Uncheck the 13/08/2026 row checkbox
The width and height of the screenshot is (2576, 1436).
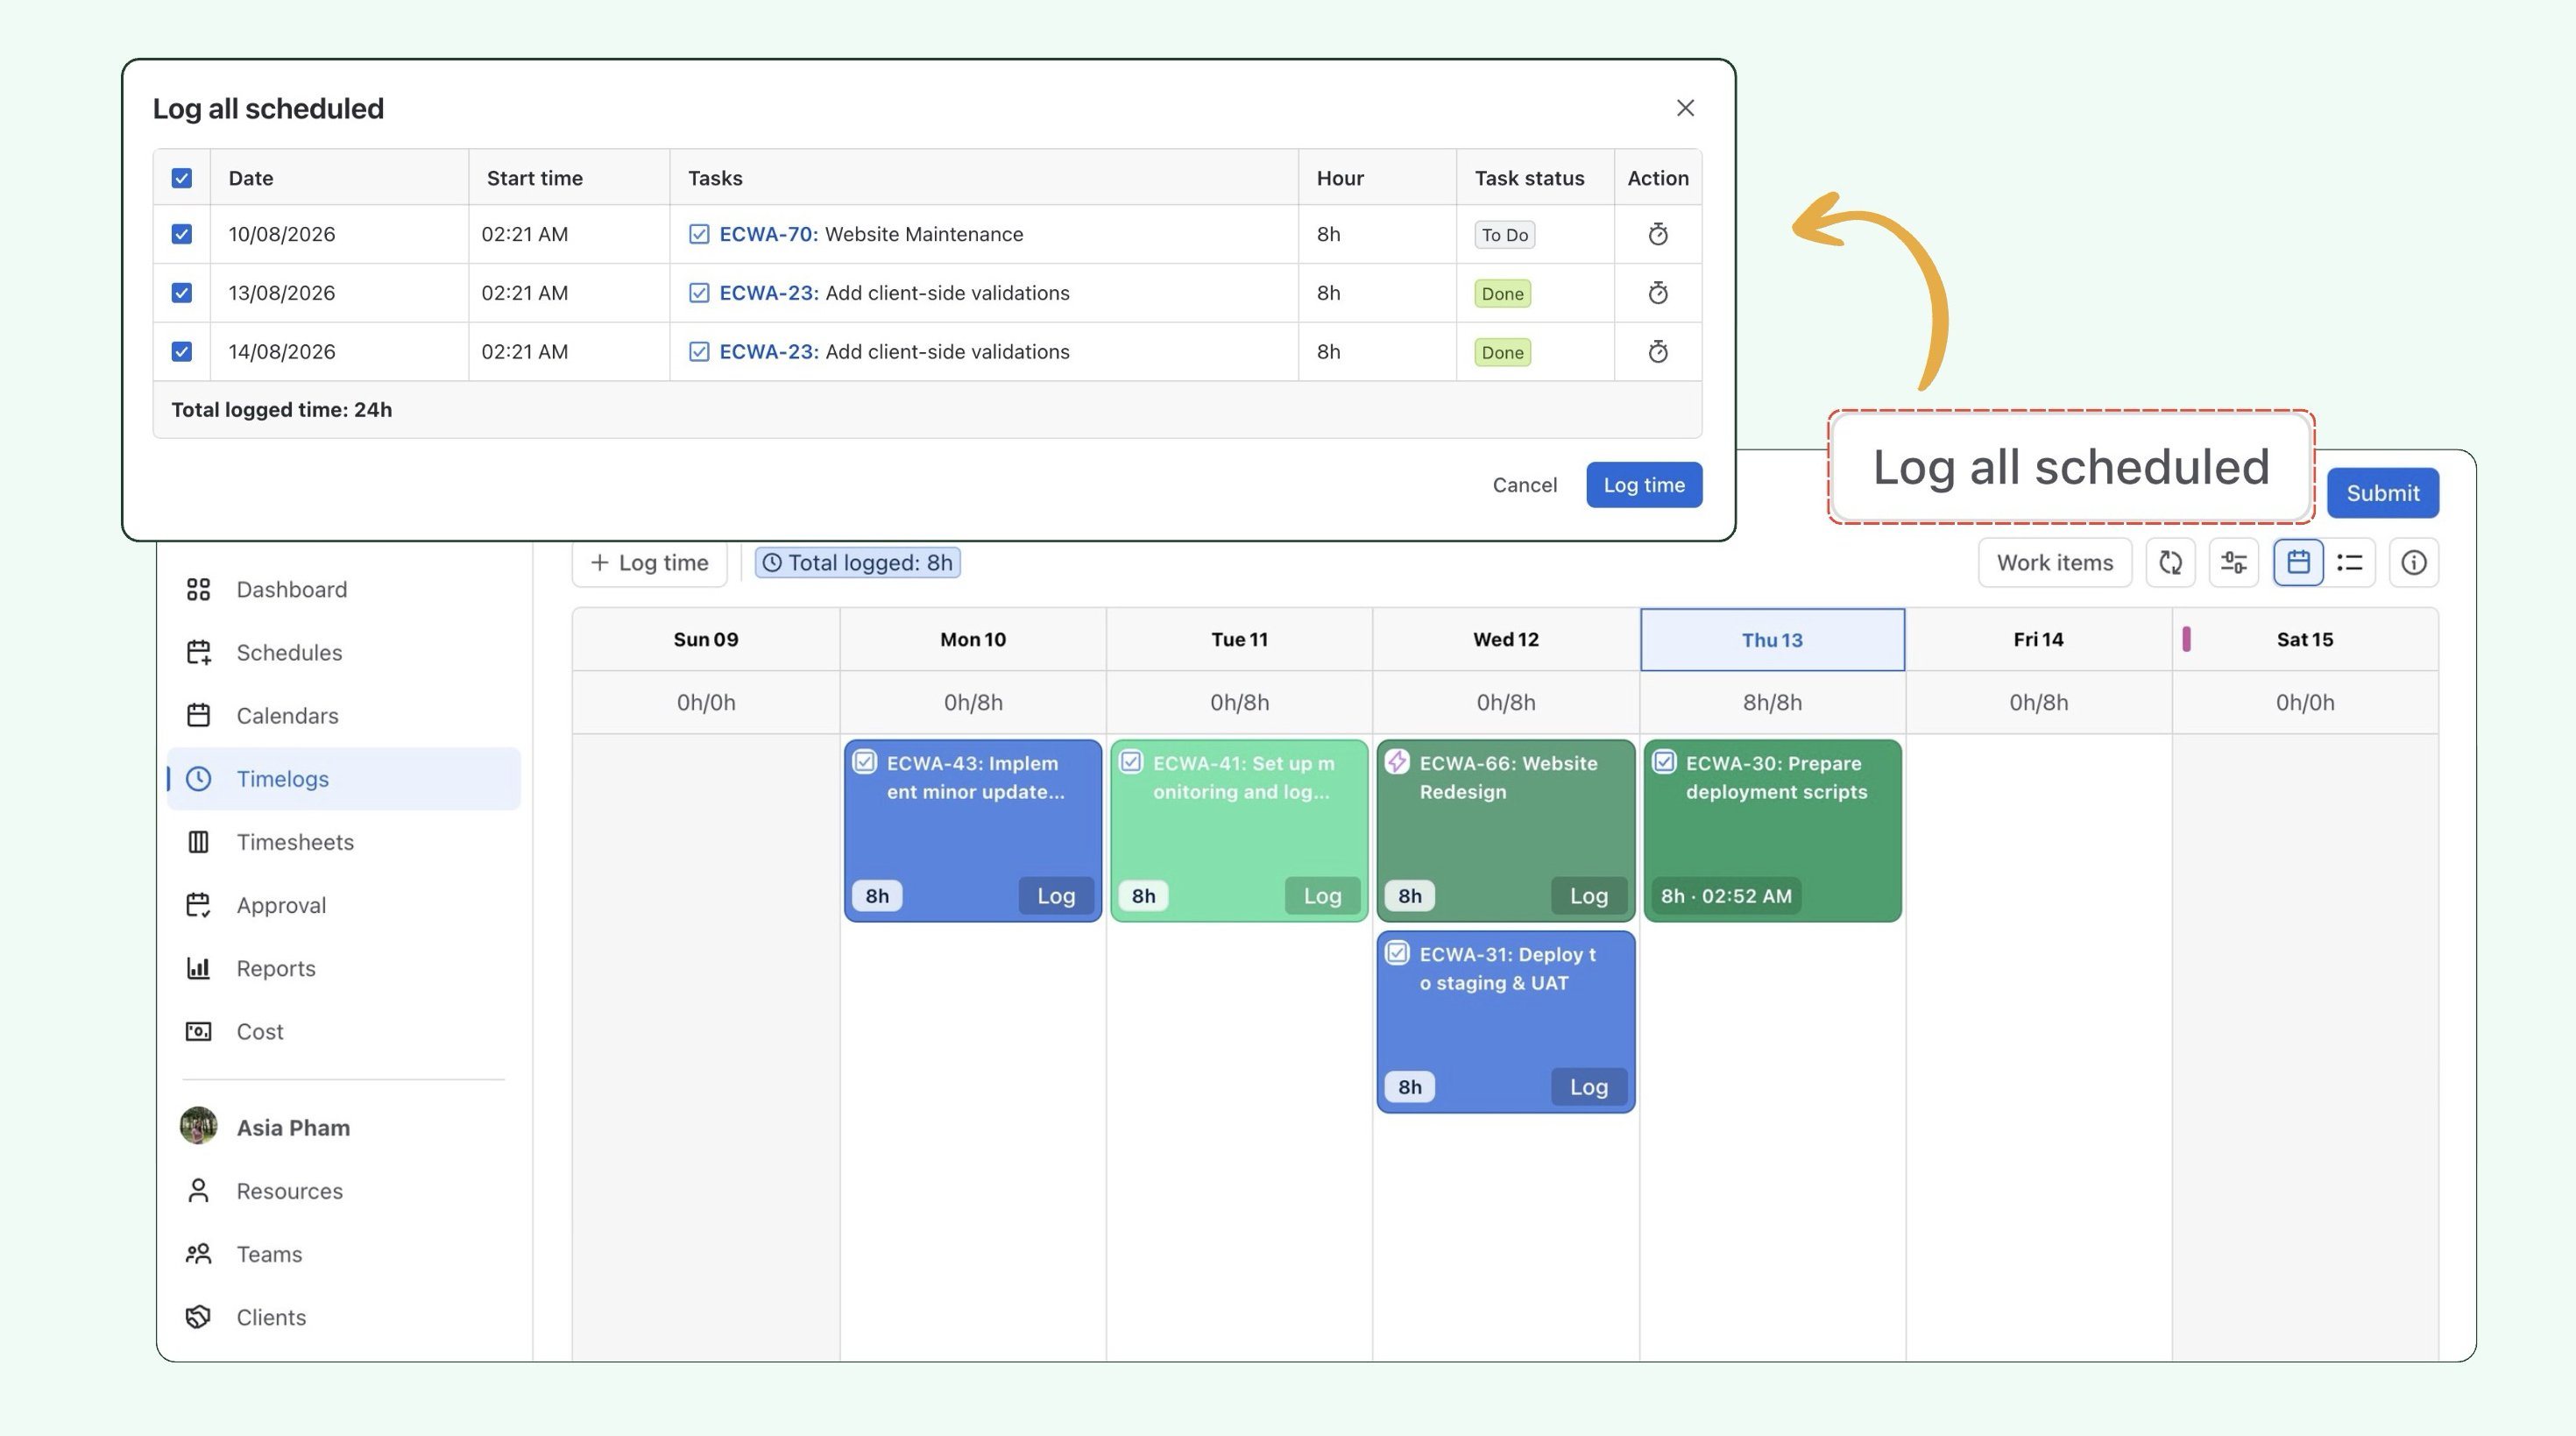[181, 293]
